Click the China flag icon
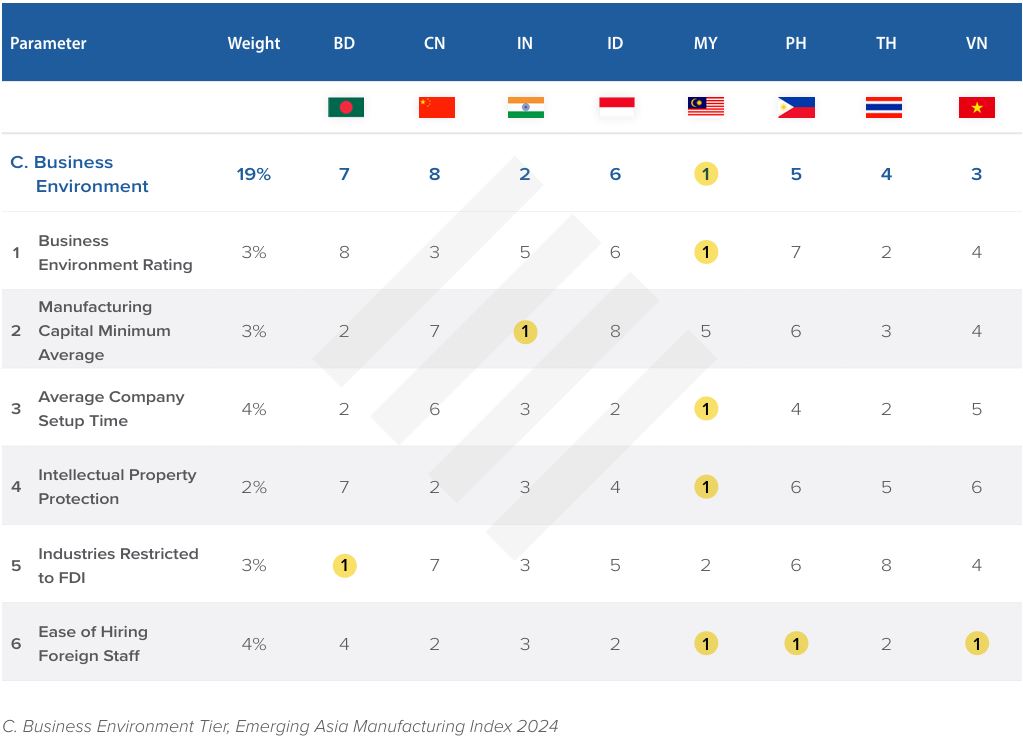Viewport: 1023px width, 740px height. pyautogui.click(x=436, y=107)
